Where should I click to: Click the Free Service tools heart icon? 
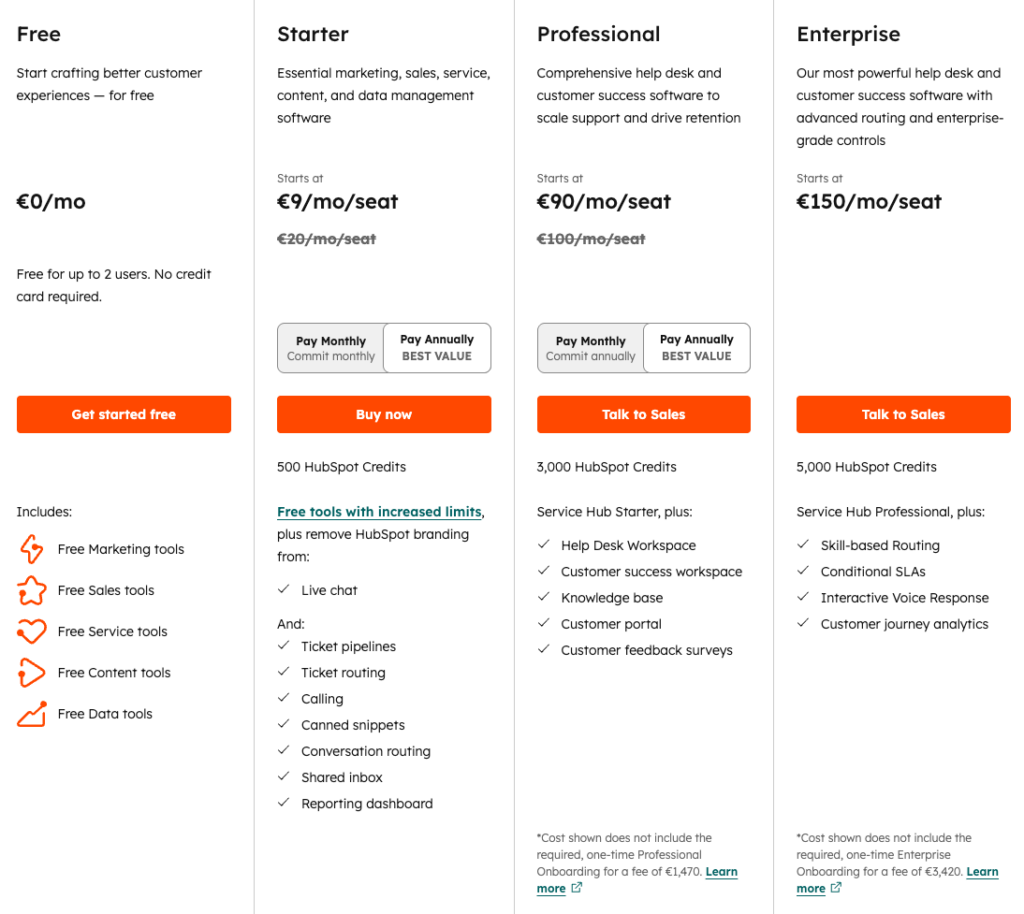[x=30, y=631]
